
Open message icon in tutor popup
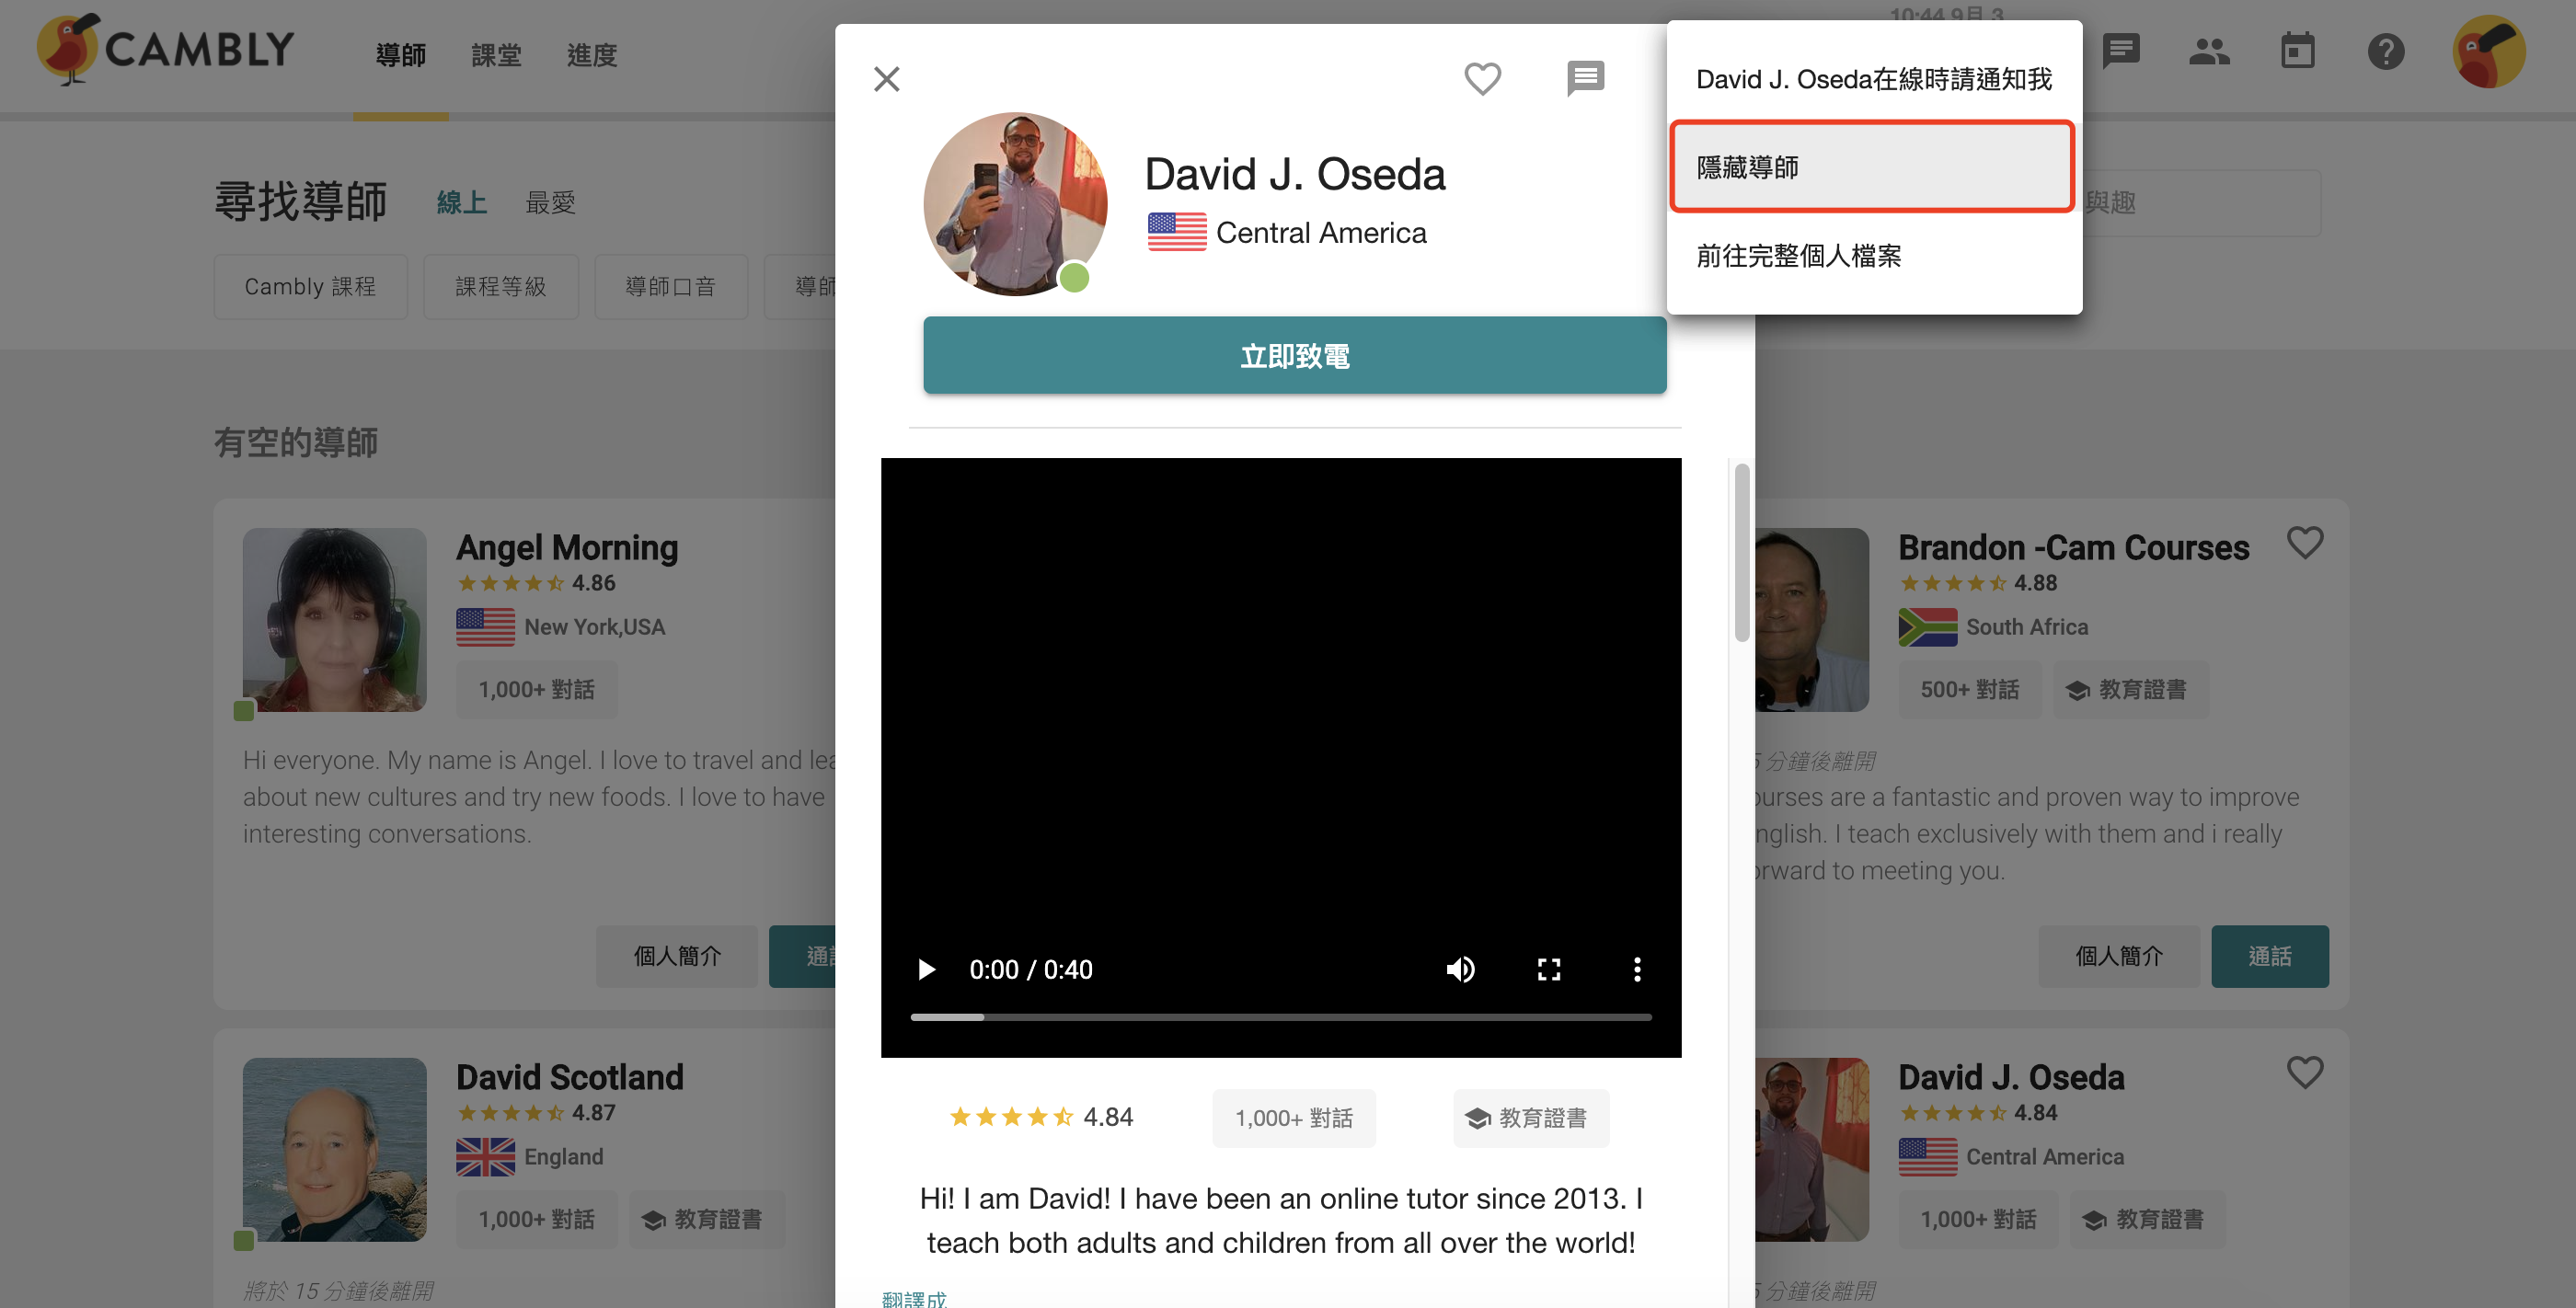pyautogui.click(x=1585, y=78)
